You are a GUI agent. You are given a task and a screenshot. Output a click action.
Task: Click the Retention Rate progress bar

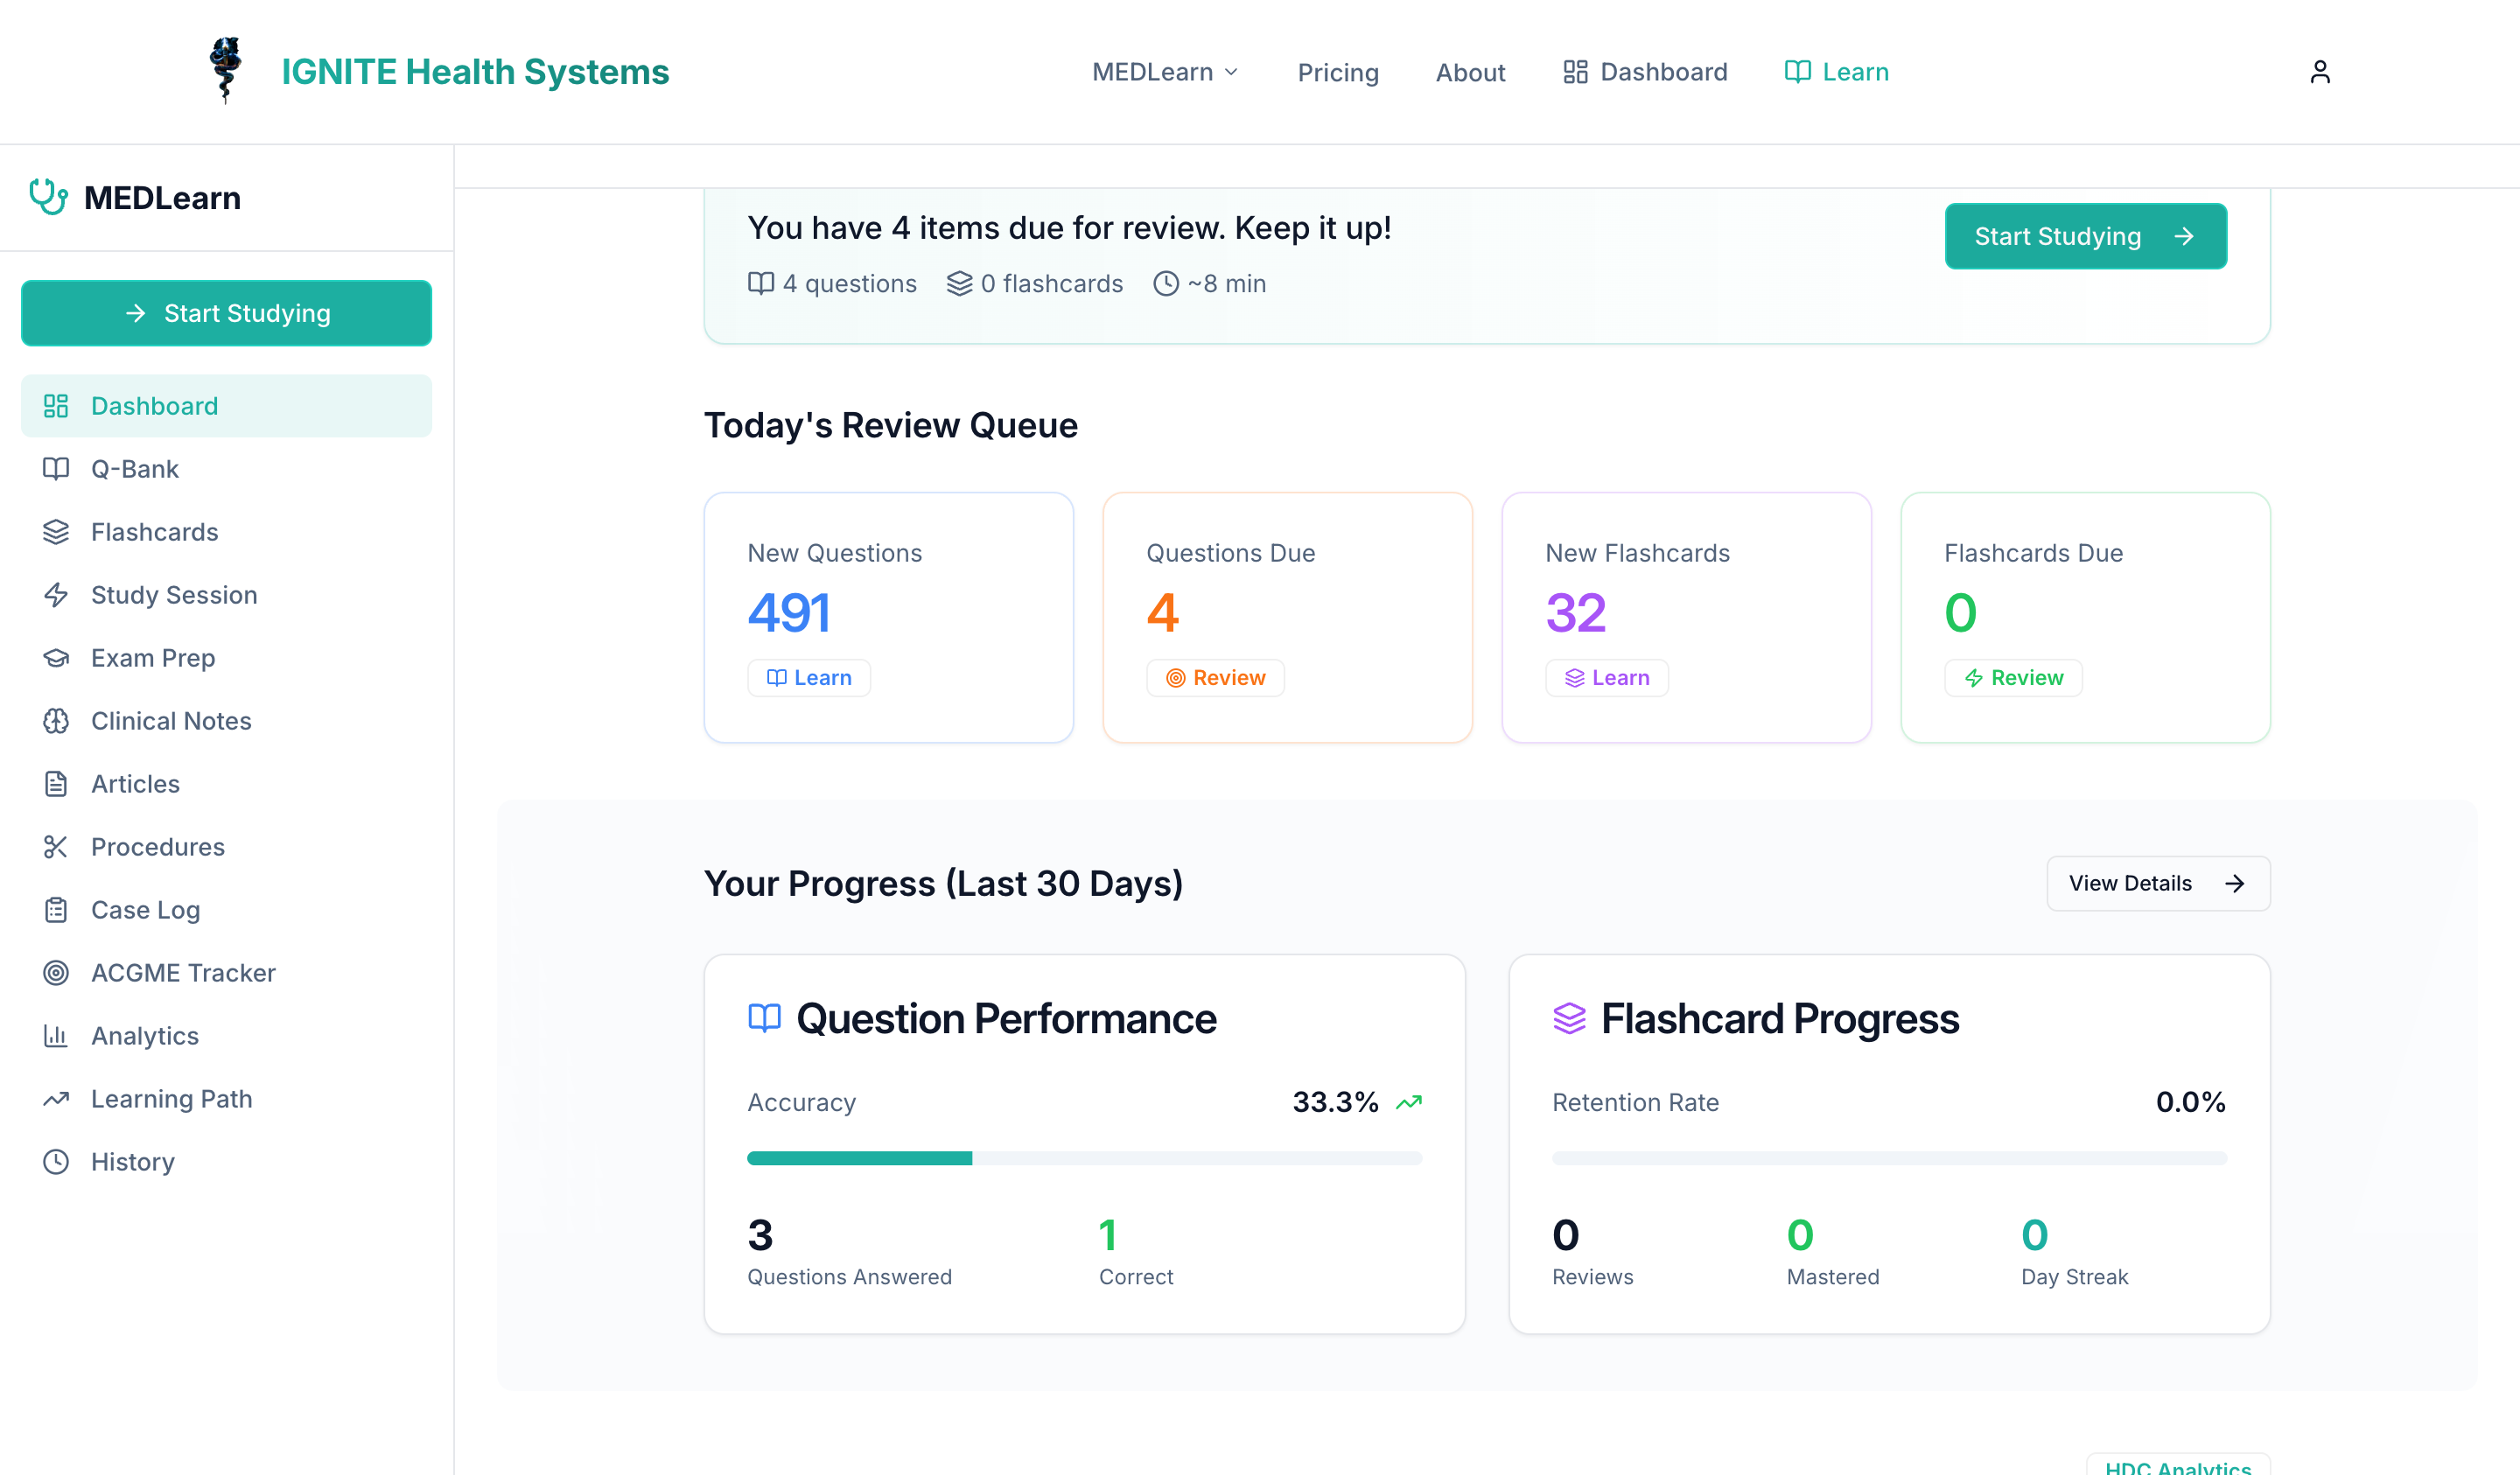tap(1890, 1158)
